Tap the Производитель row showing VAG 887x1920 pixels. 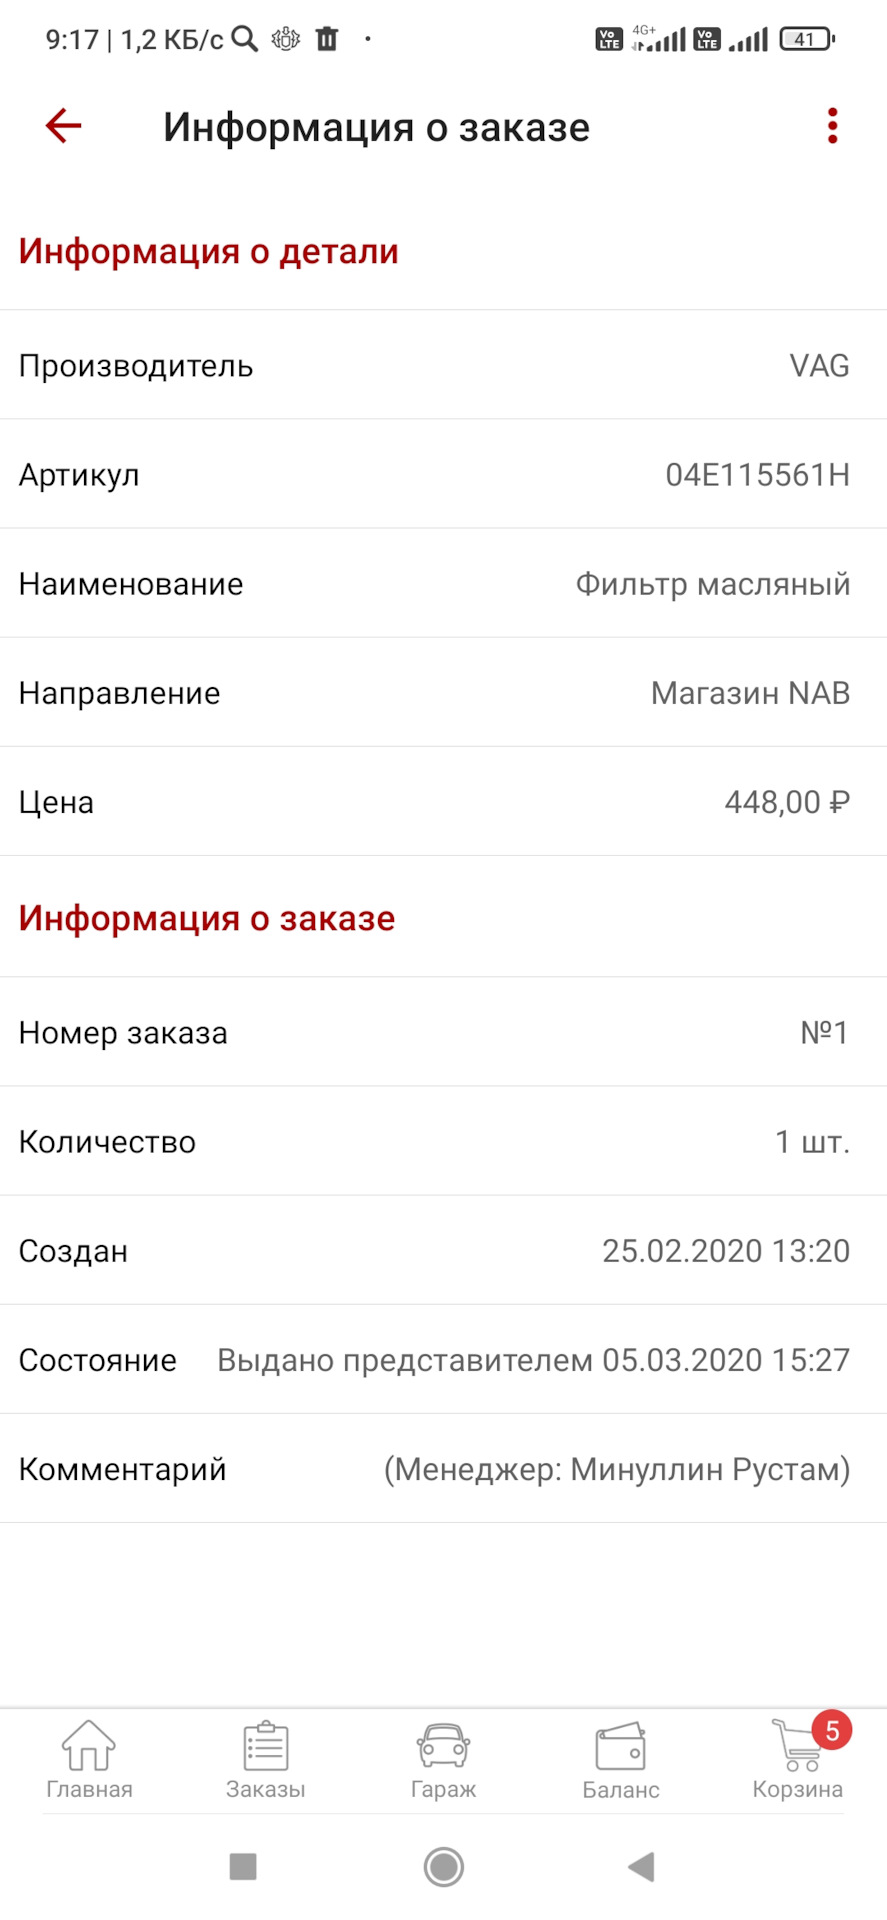[443, 365]
